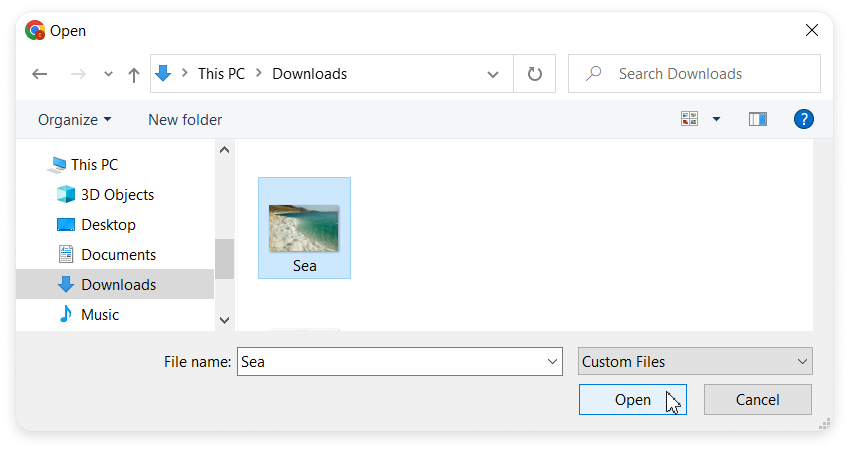Toggle the preview pane icon

pyautogui.click(x=757, y=119)
